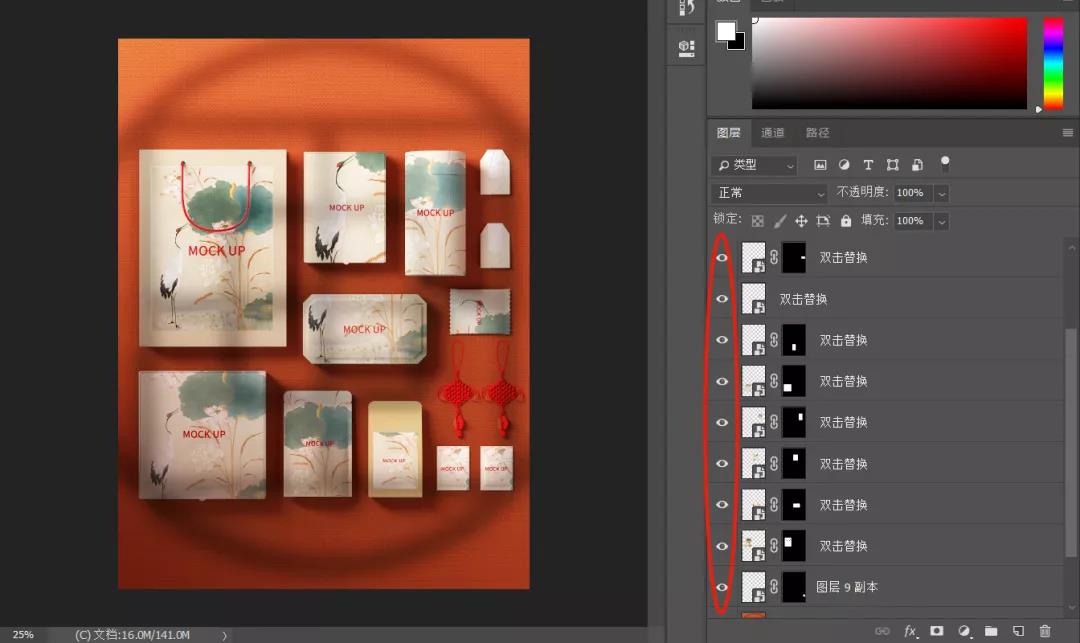This screenshot has width=1080, height=643.
Task: Toggle the layer filter on/off switch
Action: tap(944, 163)
